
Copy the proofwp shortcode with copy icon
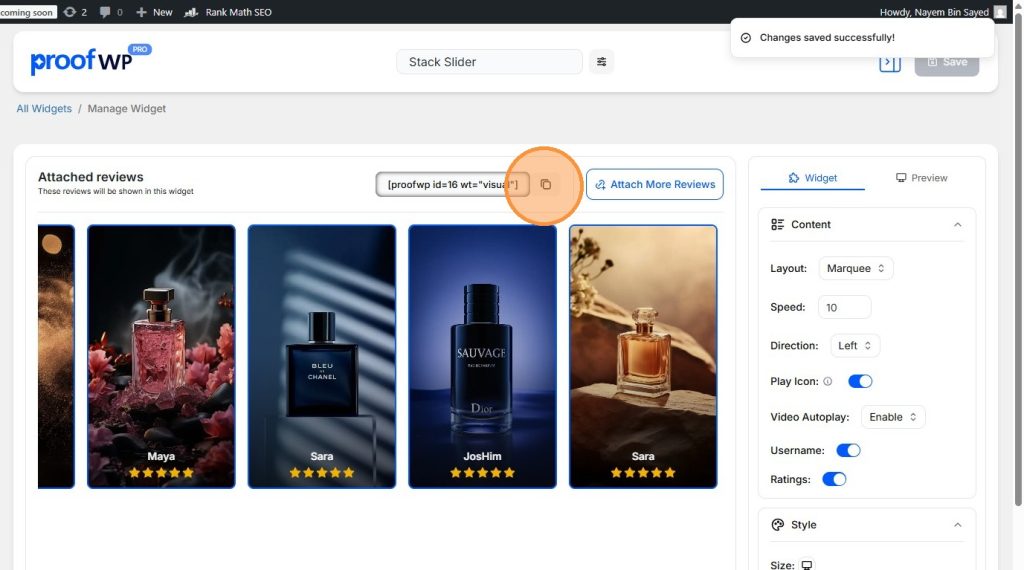tap(546, 185)
